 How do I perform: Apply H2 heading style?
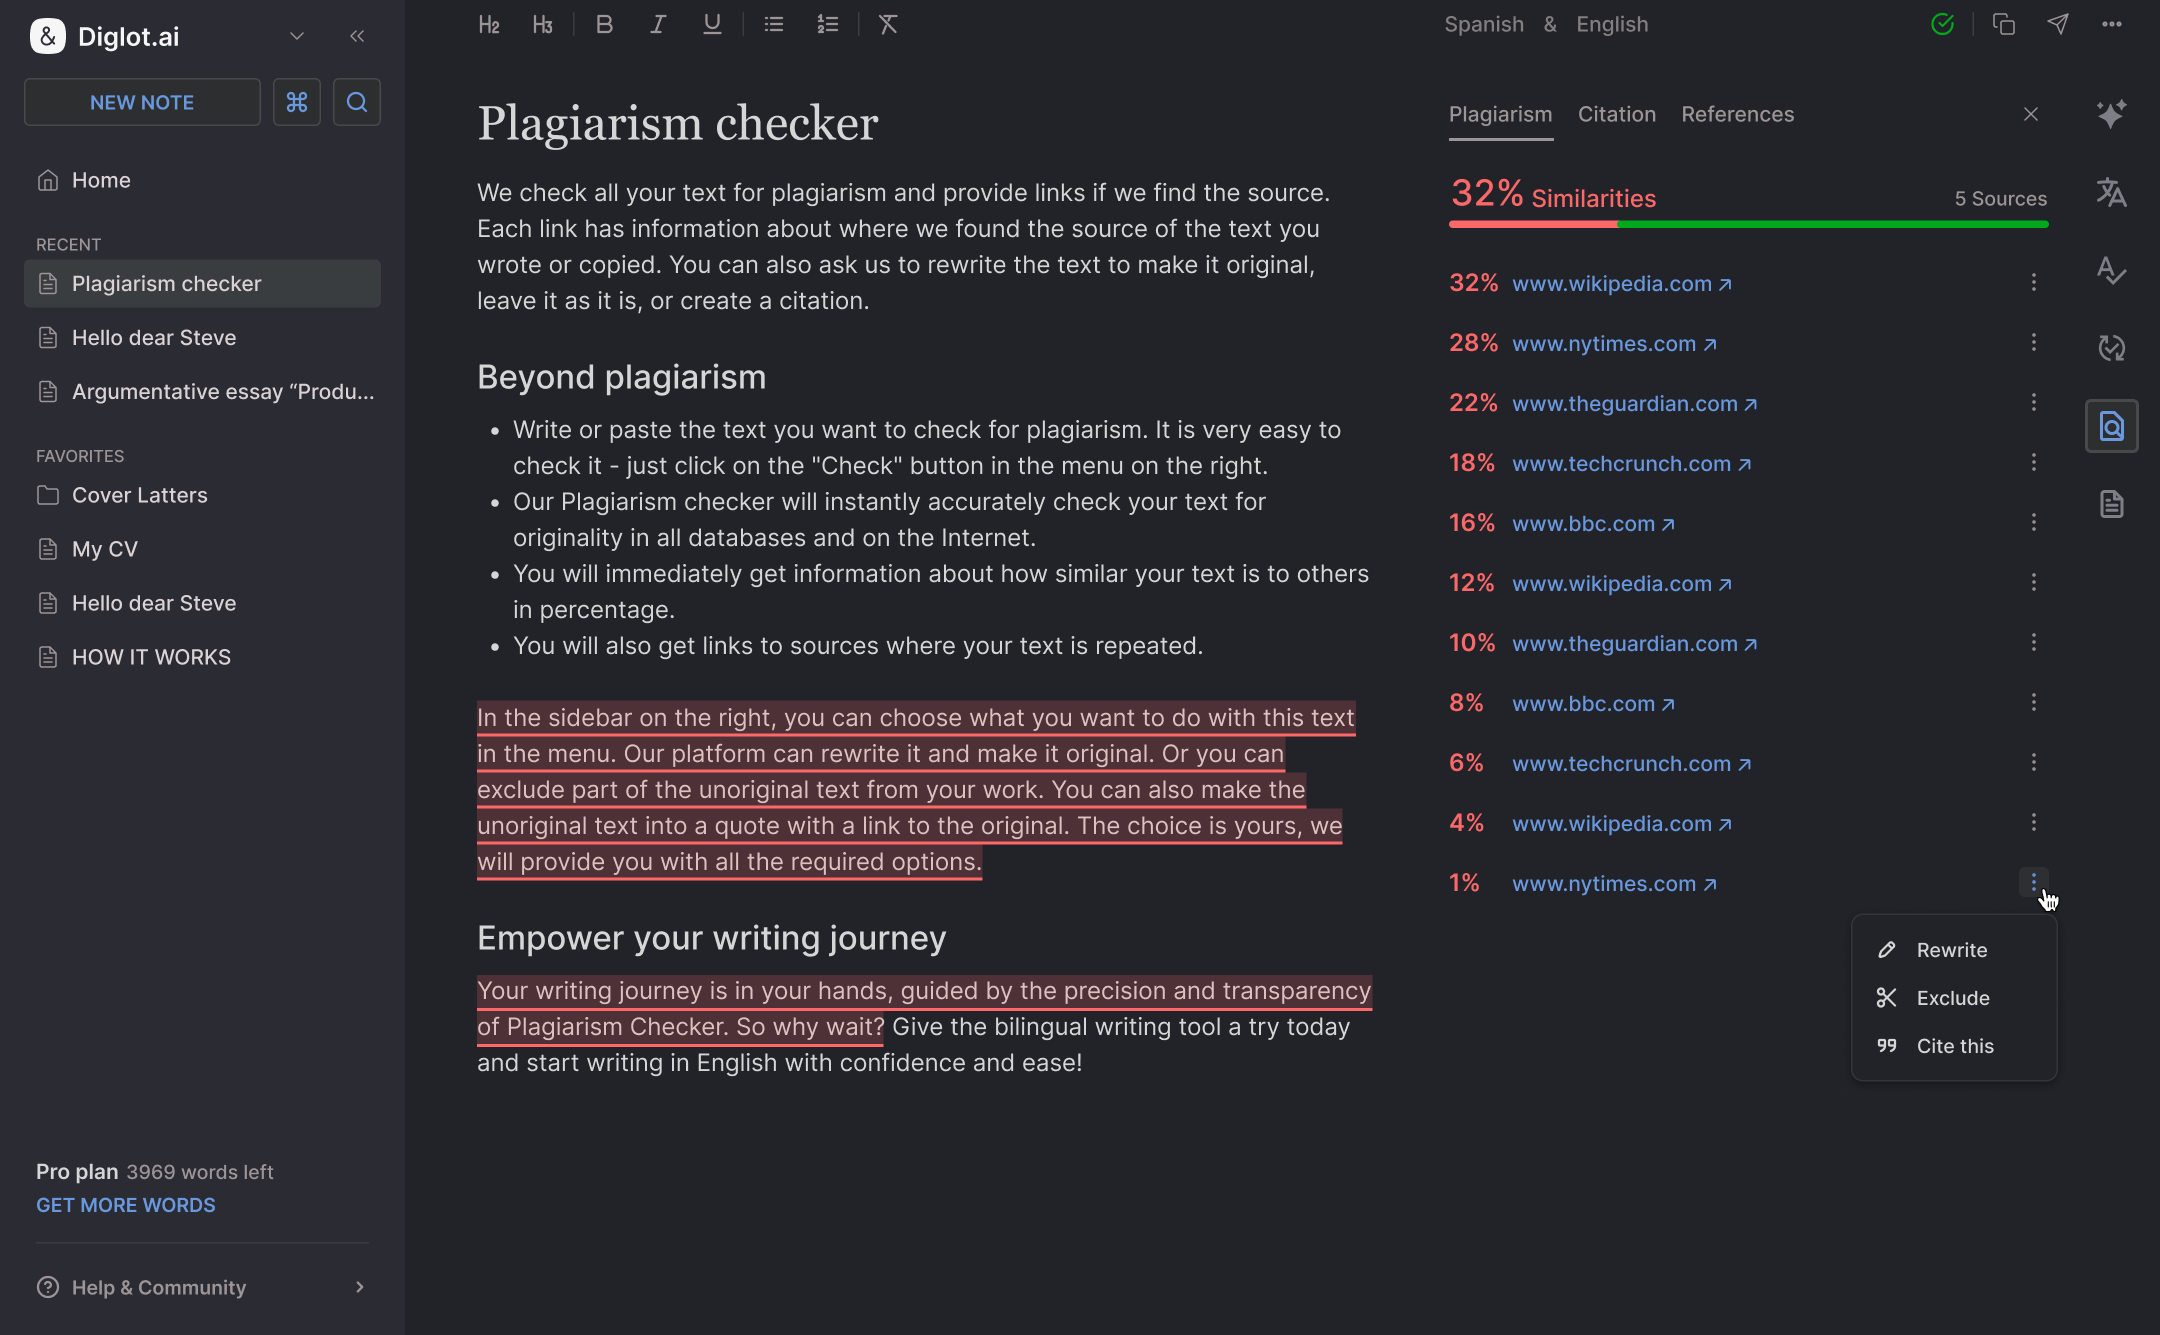488,24
